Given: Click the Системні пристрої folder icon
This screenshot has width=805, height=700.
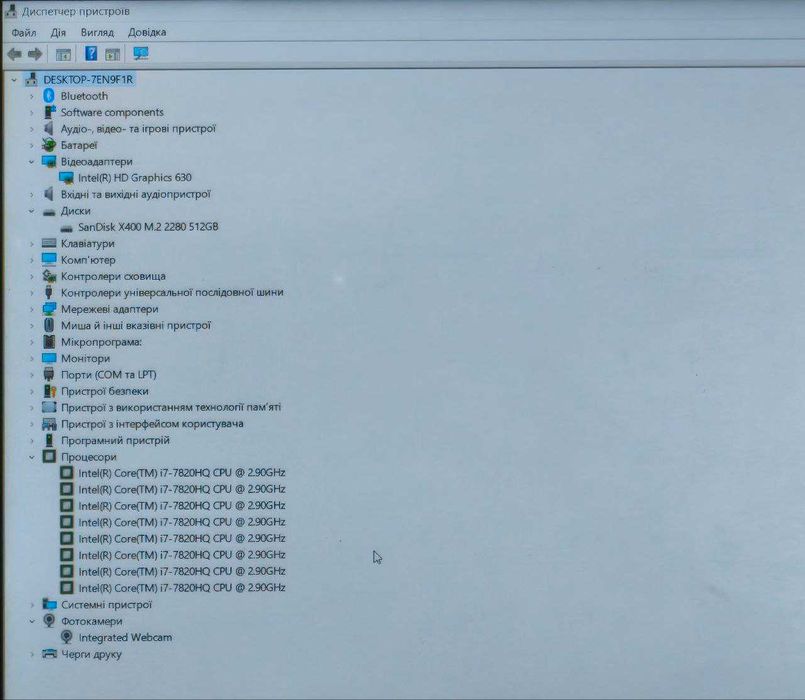Looking at the screenshot, I should (x=49, y=604).
